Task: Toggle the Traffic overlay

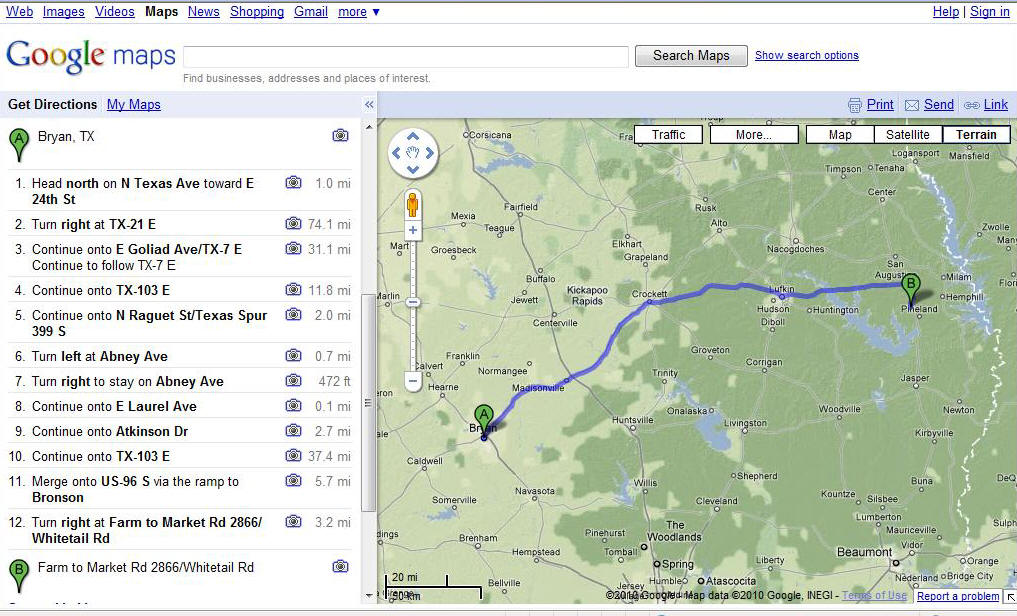Action: click(668, 135)
